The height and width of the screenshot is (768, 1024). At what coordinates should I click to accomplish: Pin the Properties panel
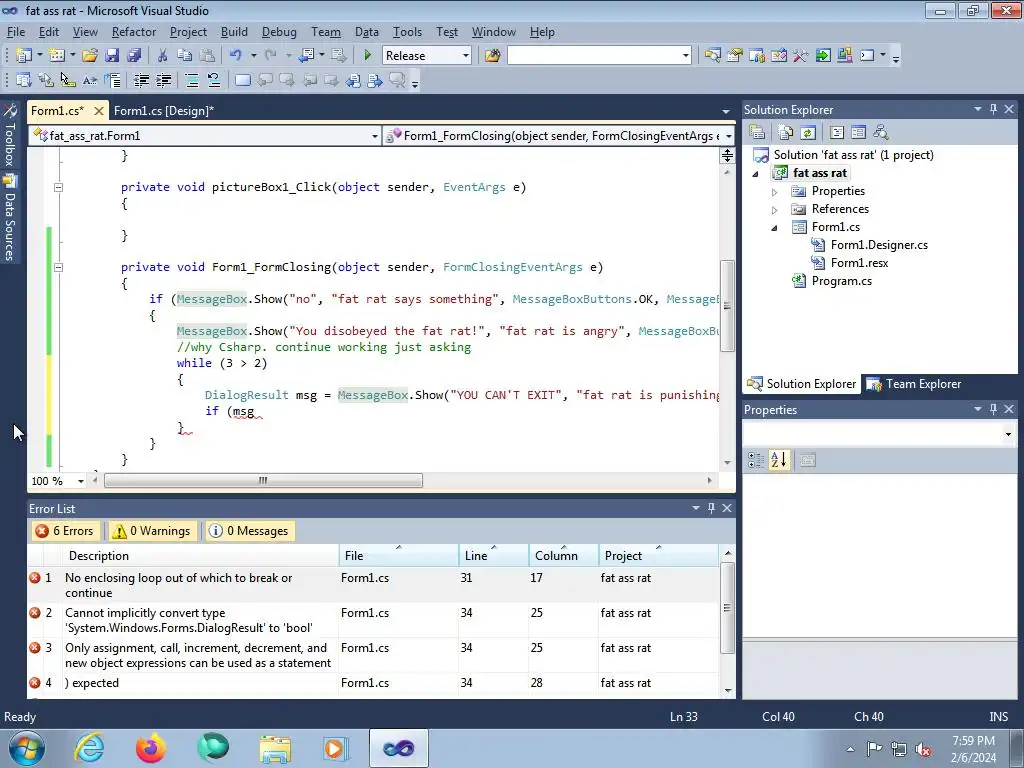coord(993,409)
